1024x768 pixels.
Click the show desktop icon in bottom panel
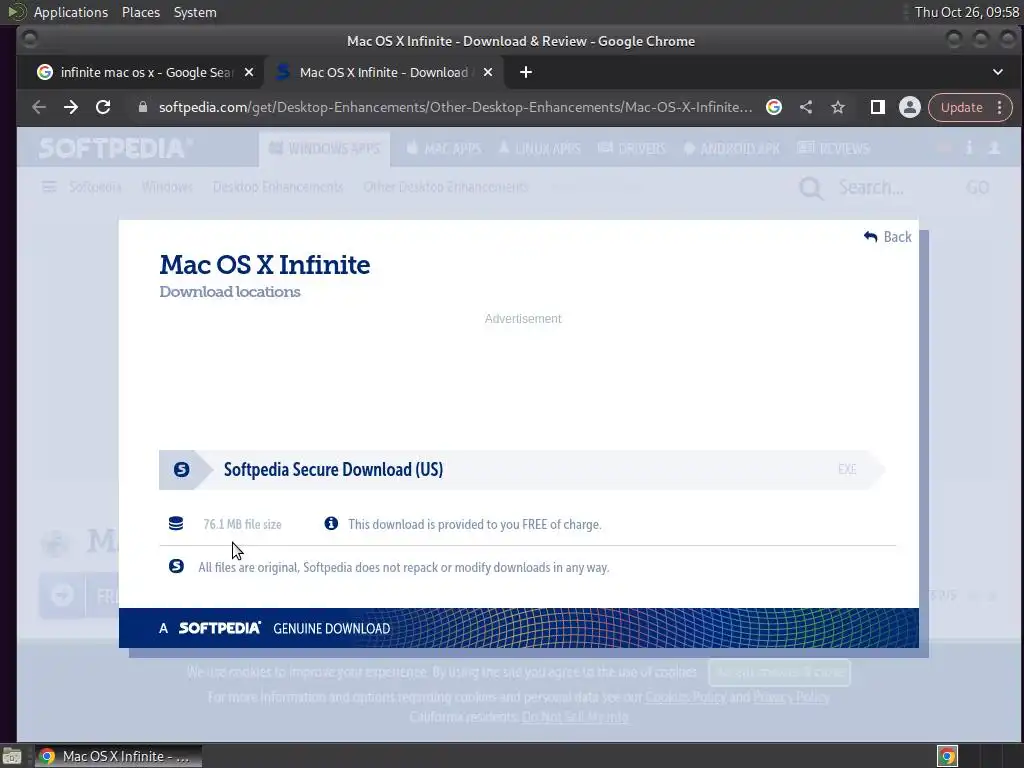(12, 756)
